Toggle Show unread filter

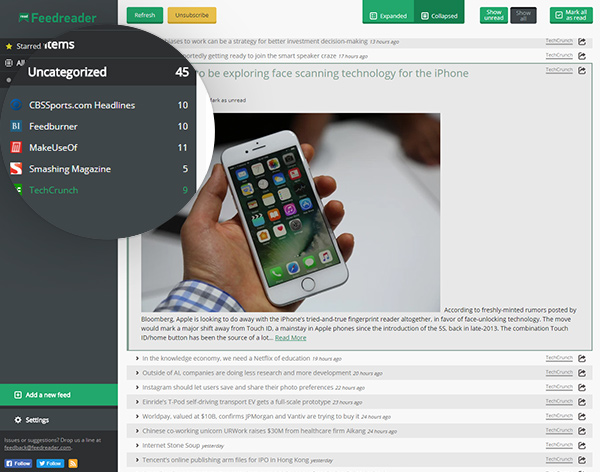click(x=494, y=16)
